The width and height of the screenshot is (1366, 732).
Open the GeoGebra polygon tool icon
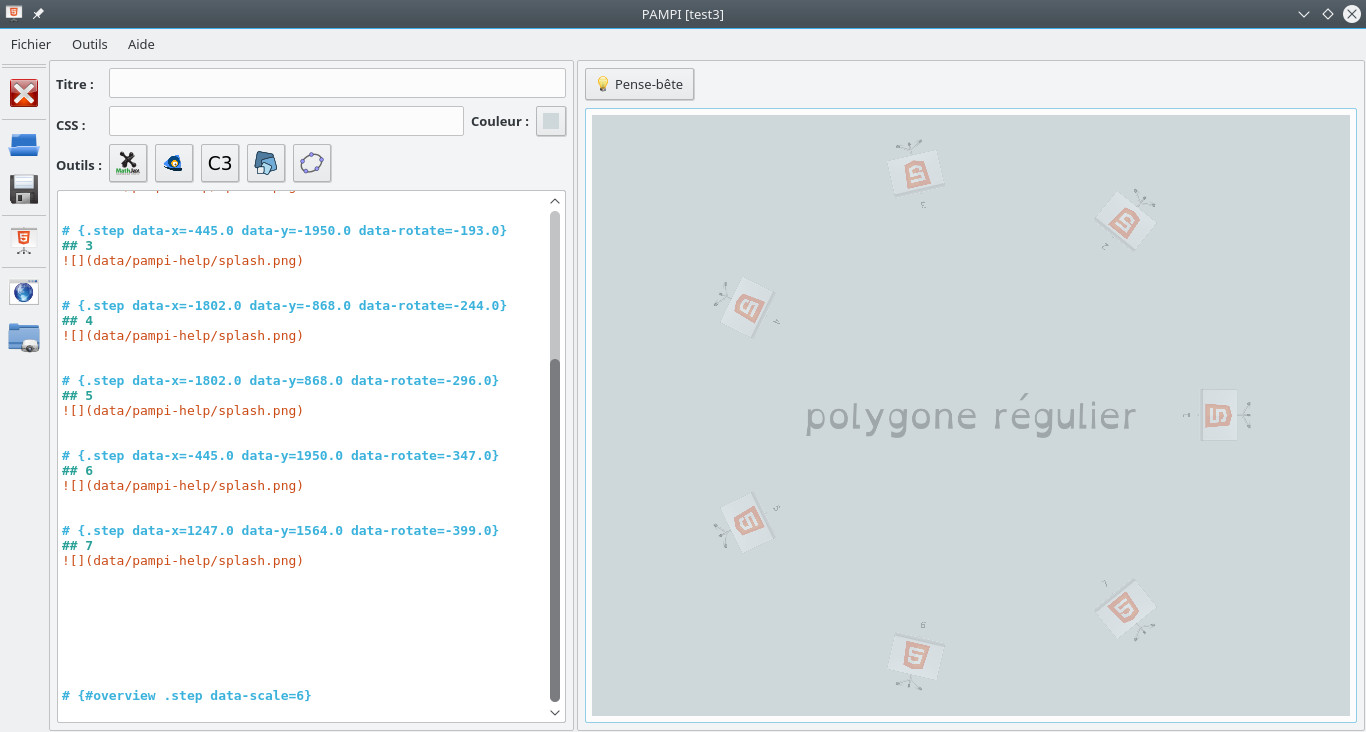[x=312, y=163]
